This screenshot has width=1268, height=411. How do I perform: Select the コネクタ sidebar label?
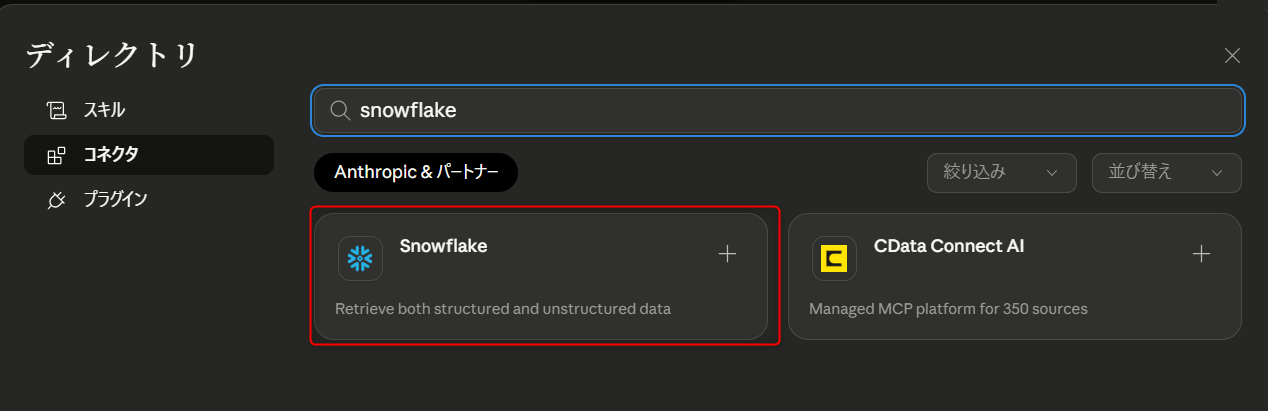[x=111, y=155]
